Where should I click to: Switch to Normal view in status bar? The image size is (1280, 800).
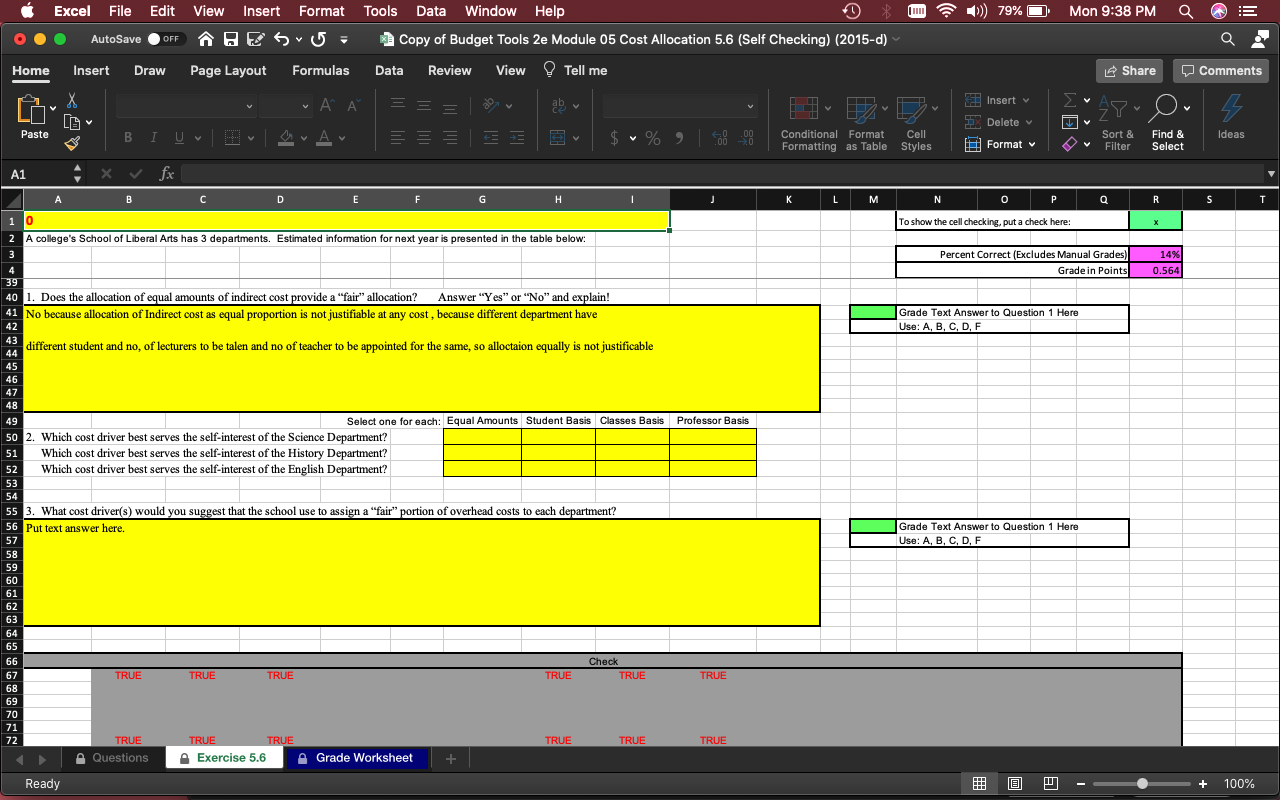point(980,784)
